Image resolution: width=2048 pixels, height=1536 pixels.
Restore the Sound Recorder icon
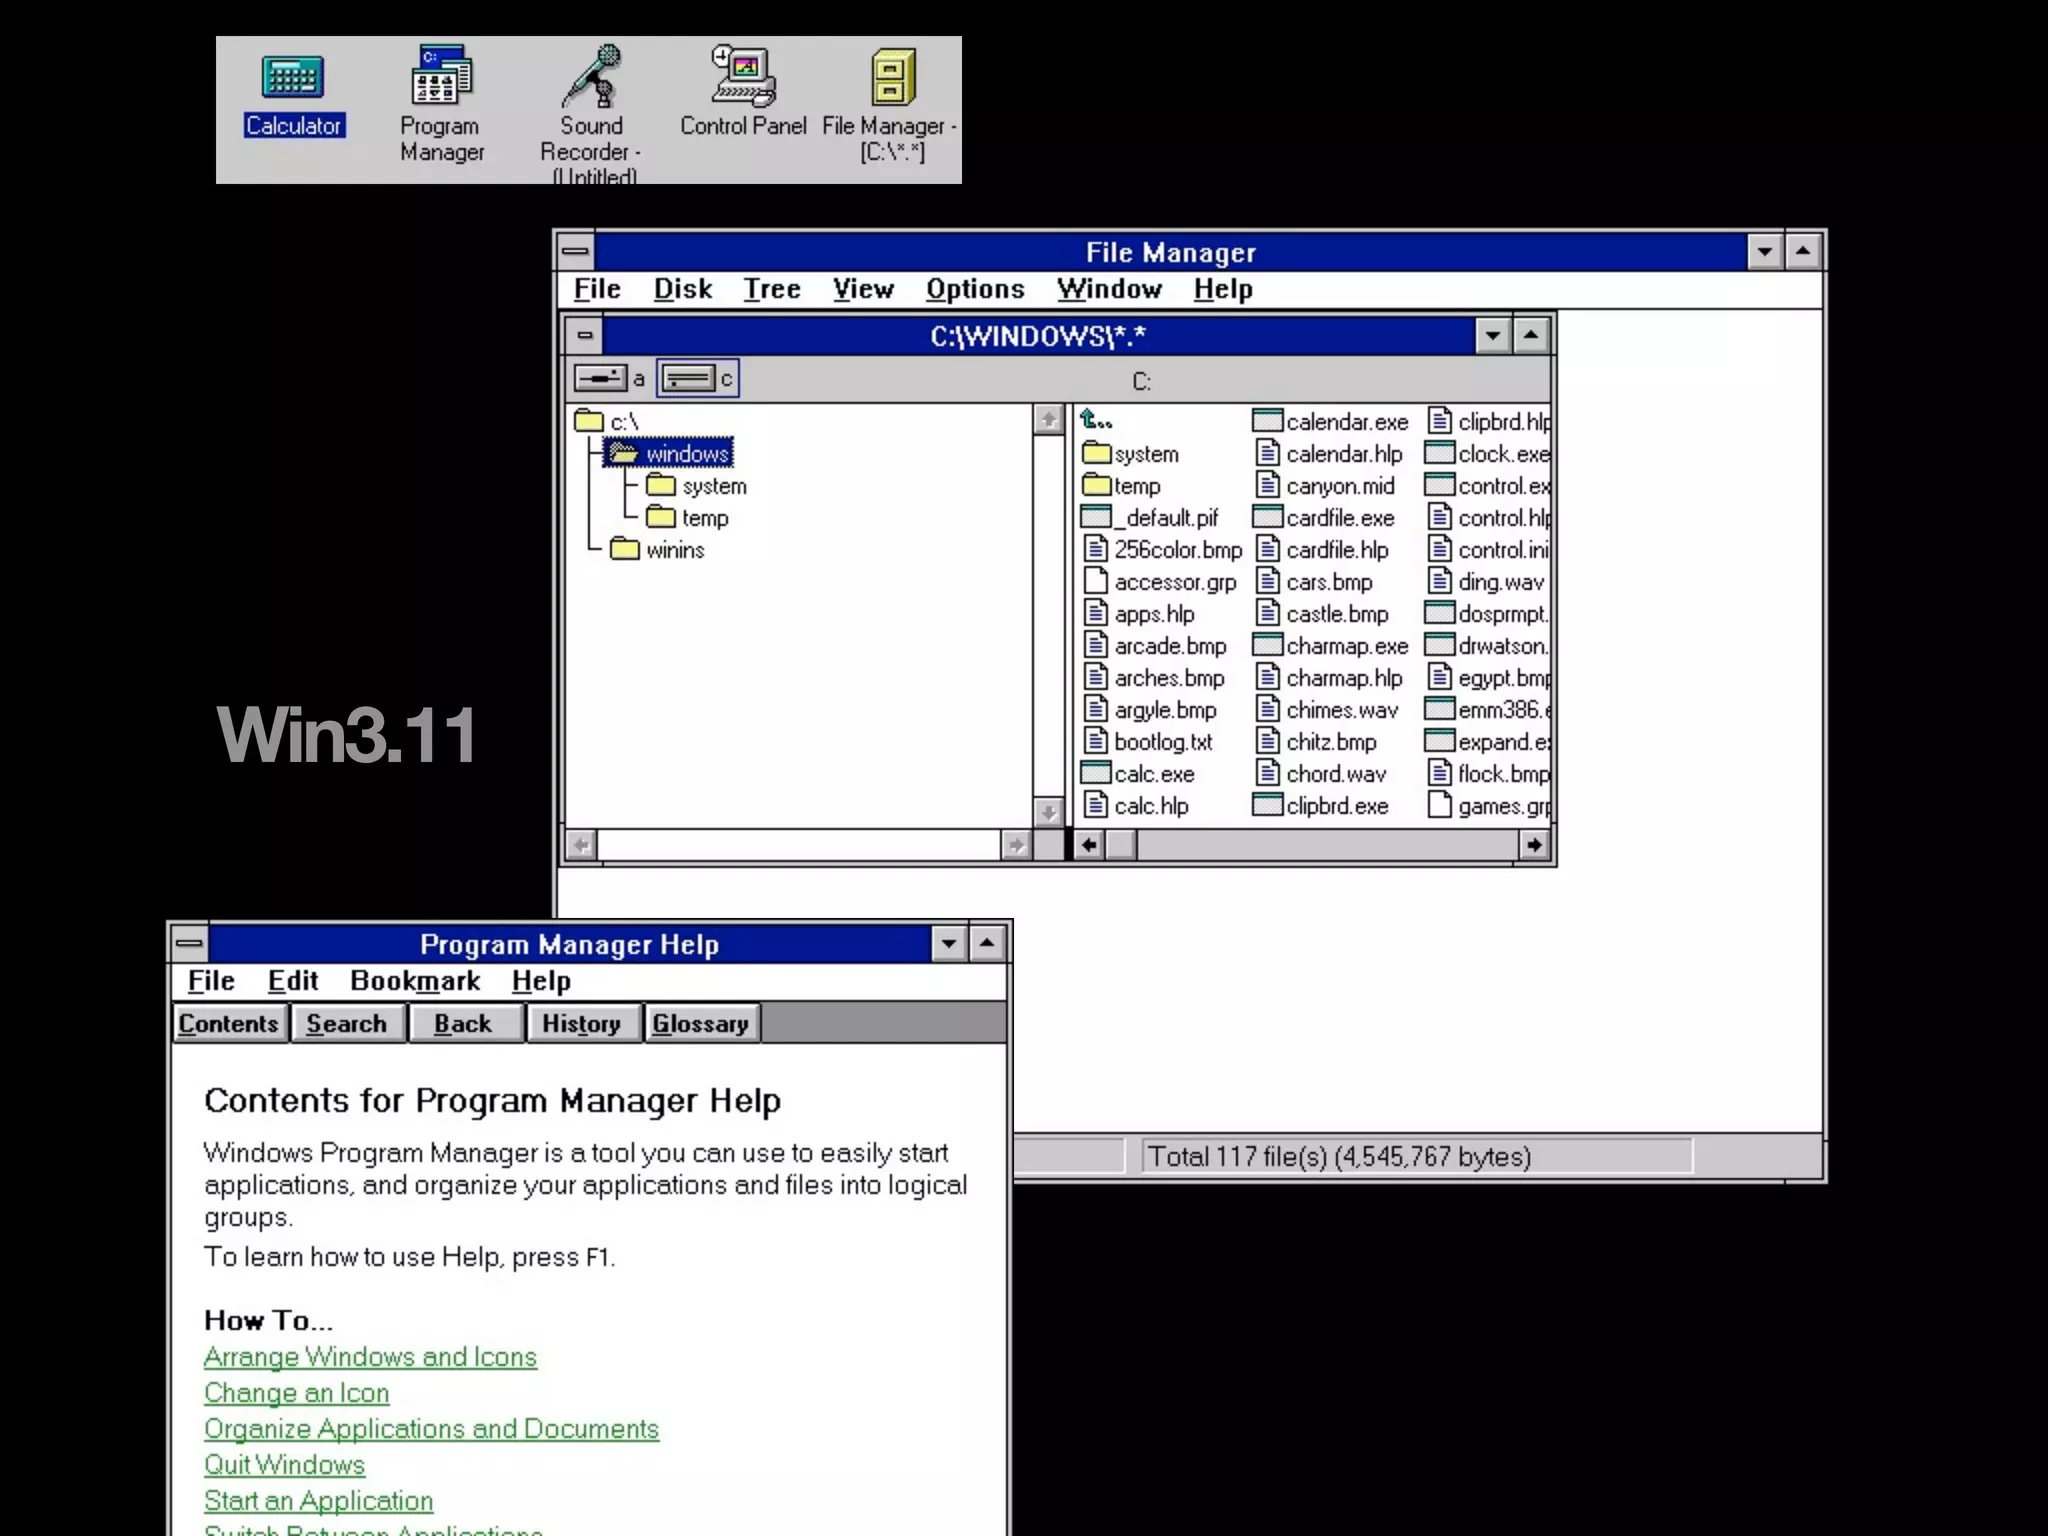[x=591, y=114]
